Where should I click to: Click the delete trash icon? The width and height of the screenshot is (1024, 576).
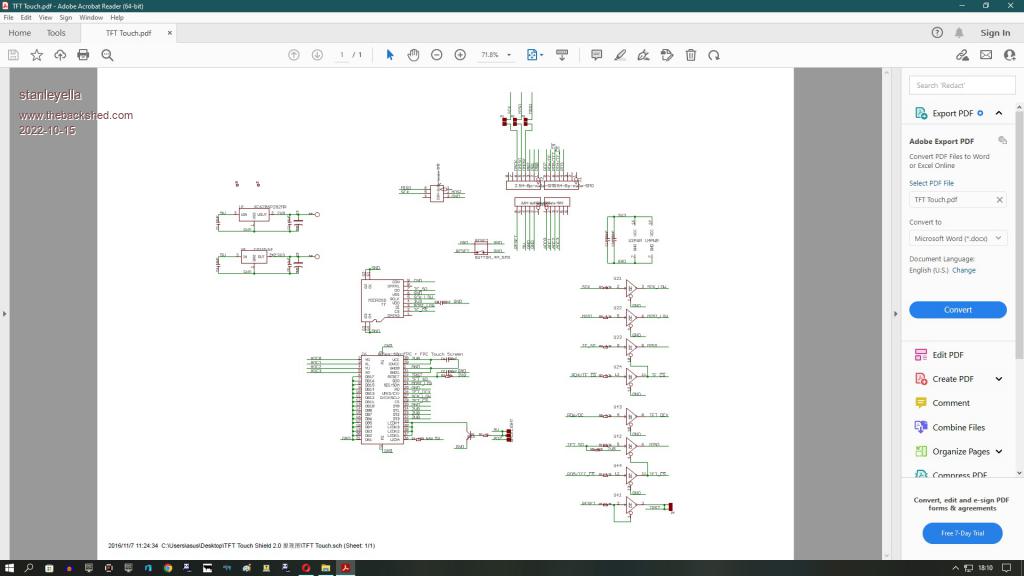(690, 55)
